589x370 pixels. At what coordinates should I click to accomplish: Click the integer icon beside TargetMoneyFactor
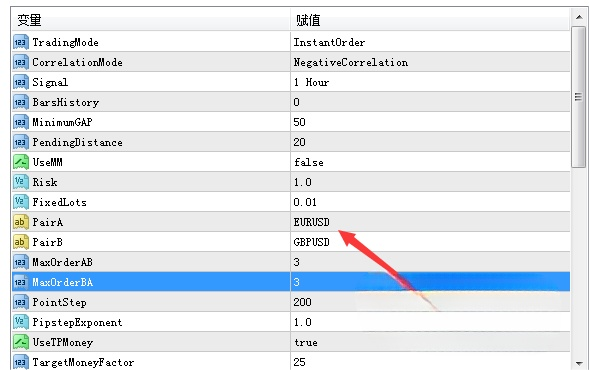click(21, 362)
